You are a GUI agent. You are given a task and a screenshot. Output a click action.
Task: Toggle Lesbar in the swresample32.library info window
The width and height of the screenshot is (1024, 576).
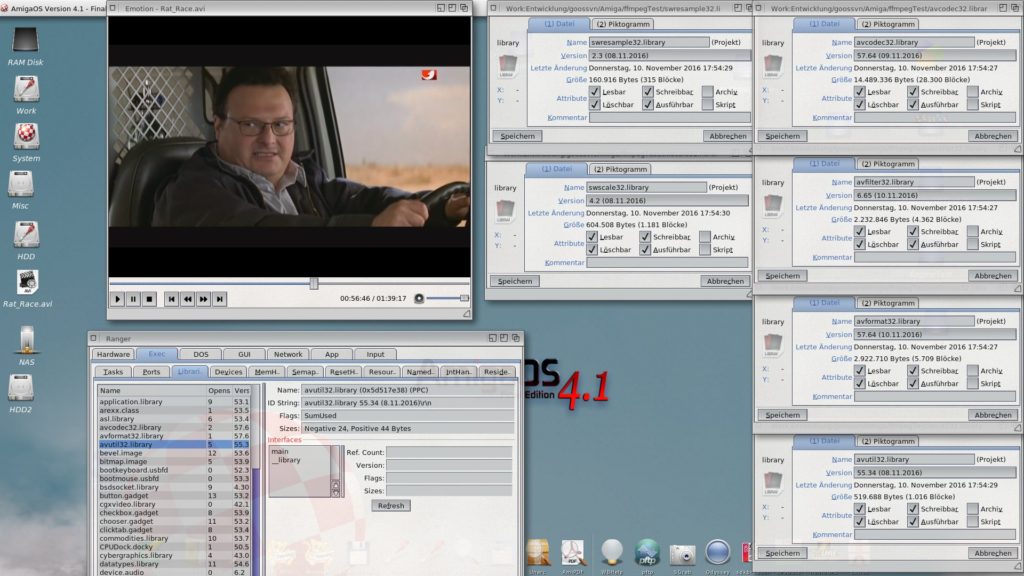point(594,92)
